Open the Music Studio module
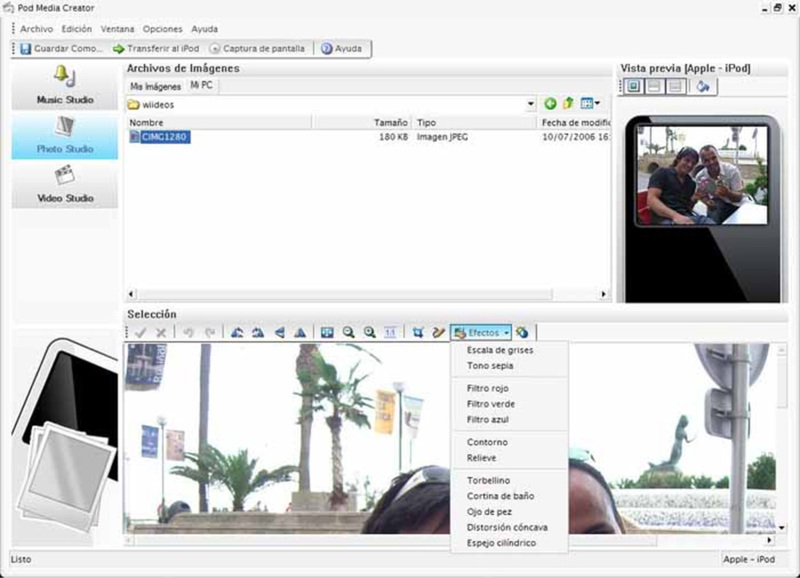 point(65,86)
